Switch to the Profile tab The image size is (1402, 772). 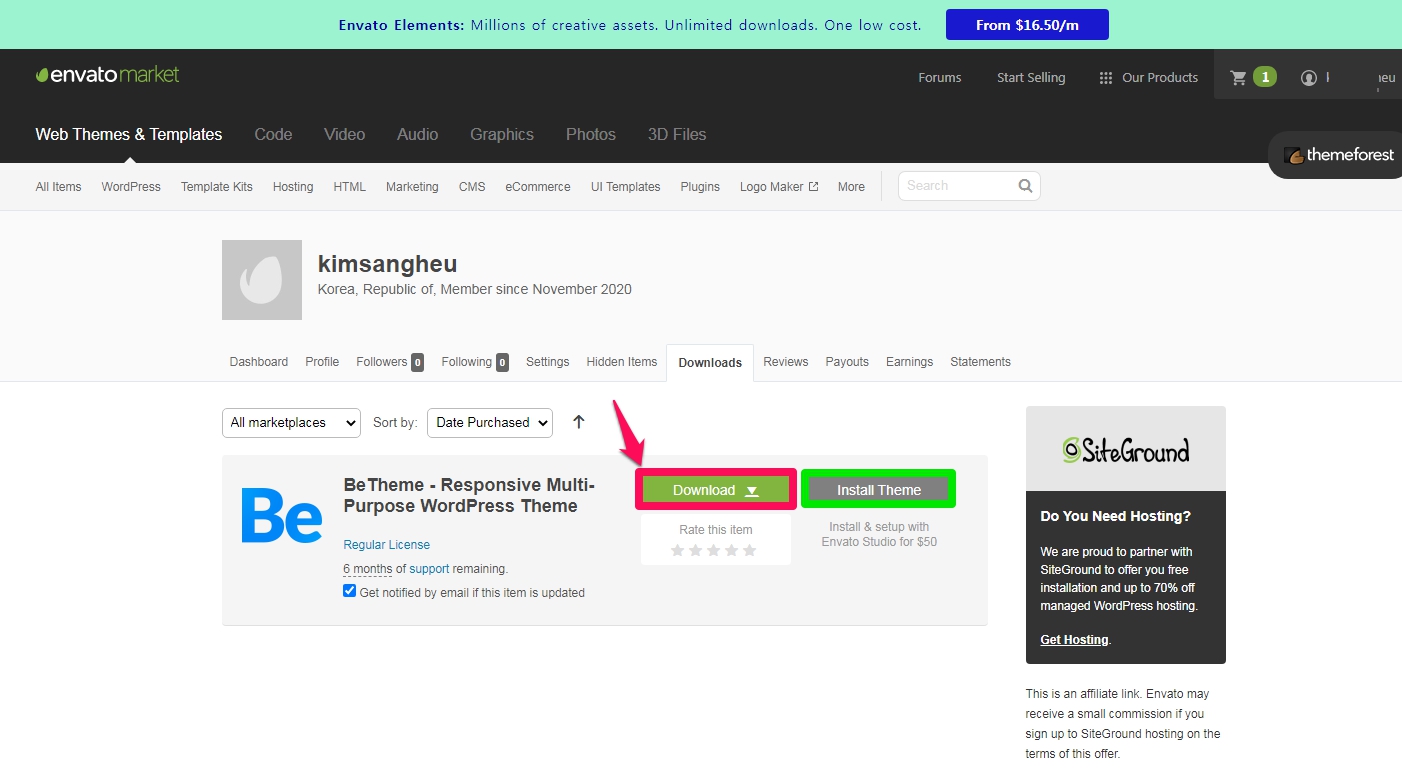click(322, 362)
